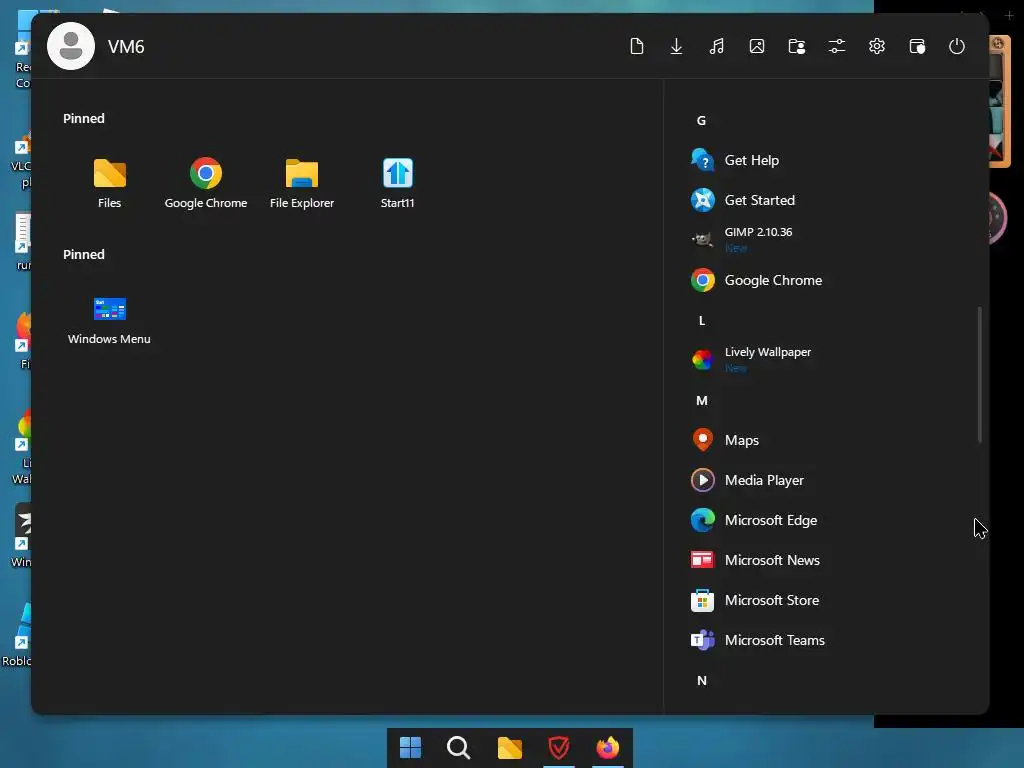
Task: Click the second Pinned group title
Action: pos(84,254)
